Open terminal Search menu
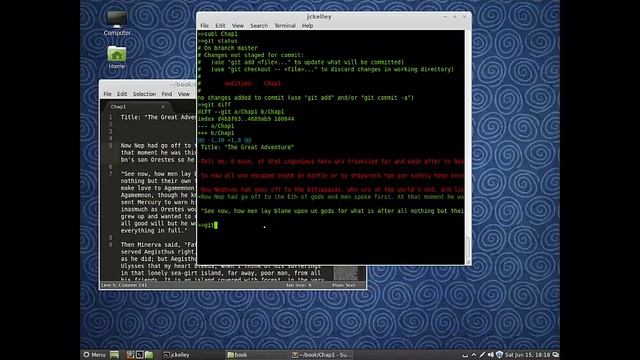Screen dimensions: 640x360 click(x=259, y=26)
